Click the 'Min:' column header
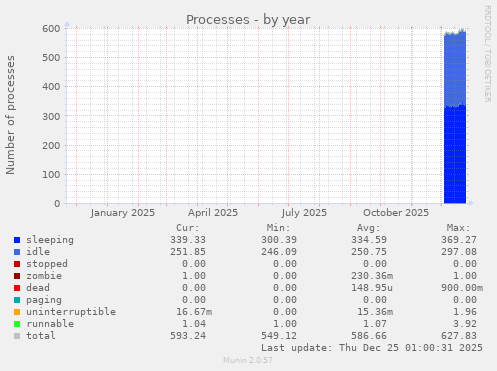497x371 pixels. 278,228
